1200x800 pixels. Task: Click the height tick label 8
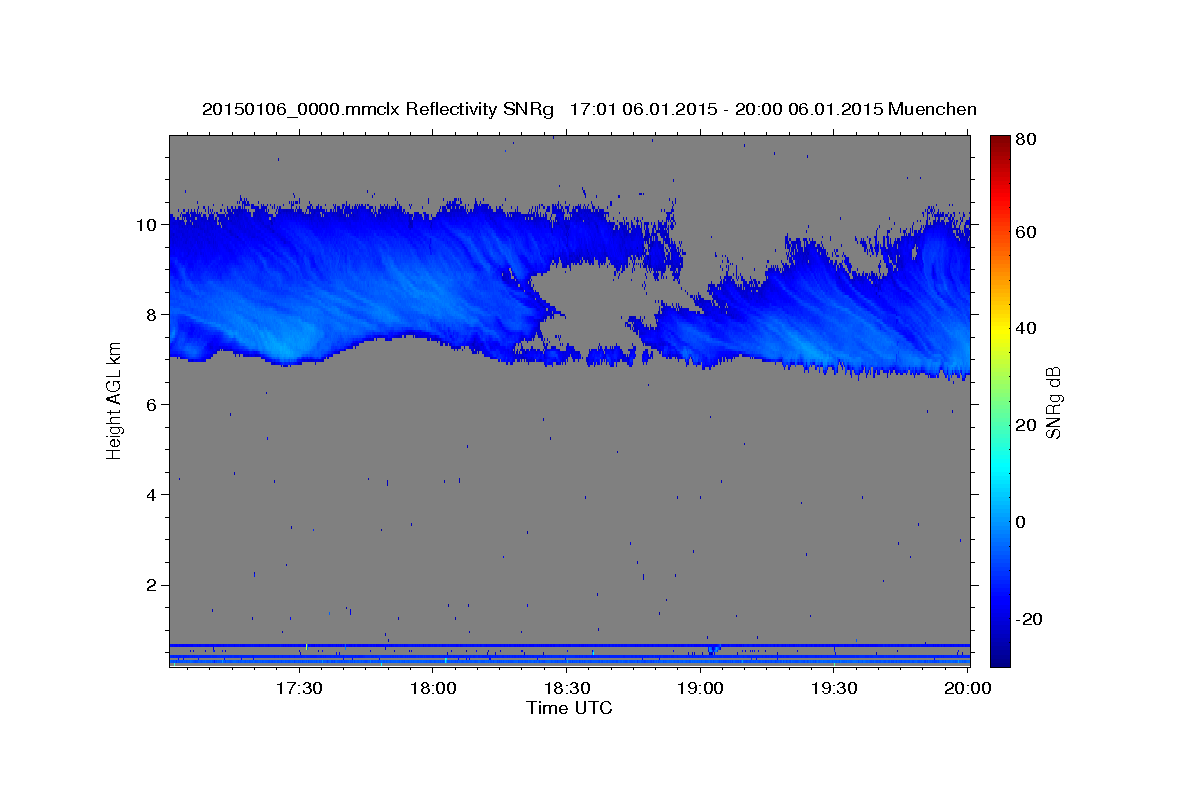tap(151, 314)
